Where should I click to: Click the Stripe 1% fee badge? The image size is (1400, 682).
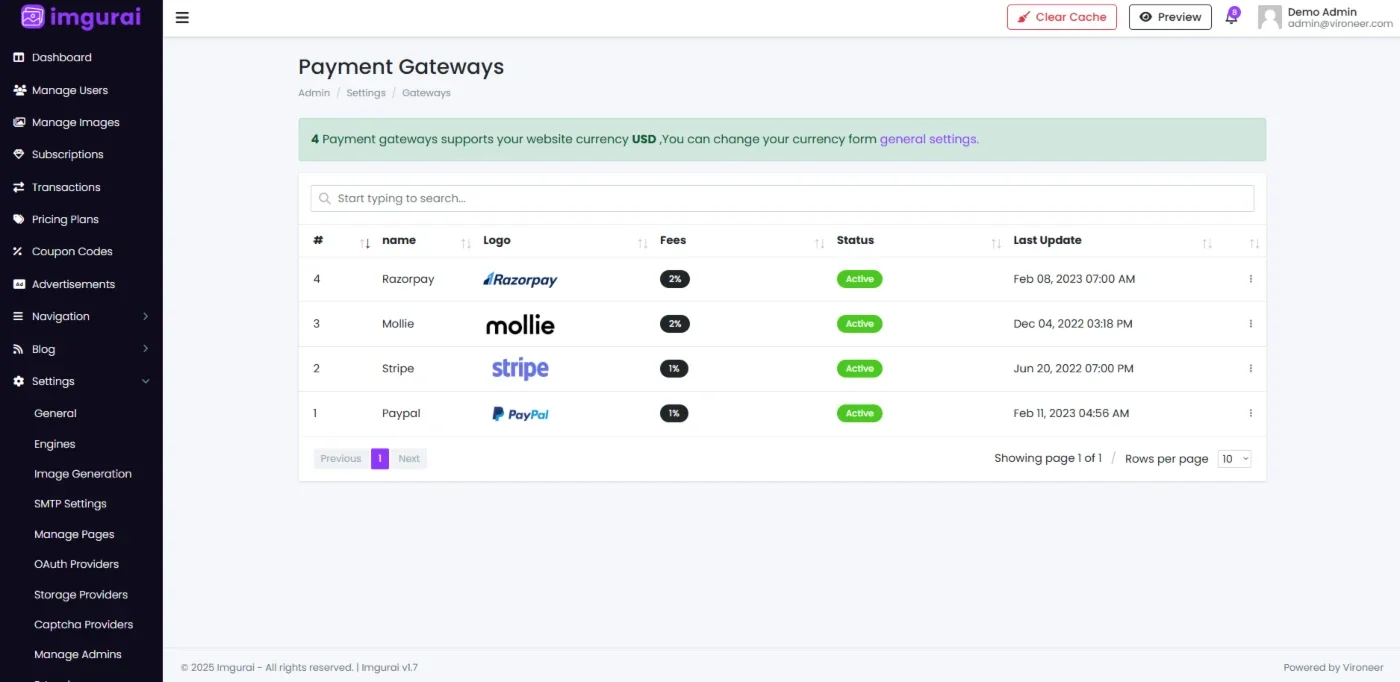[x=674, y=369]
